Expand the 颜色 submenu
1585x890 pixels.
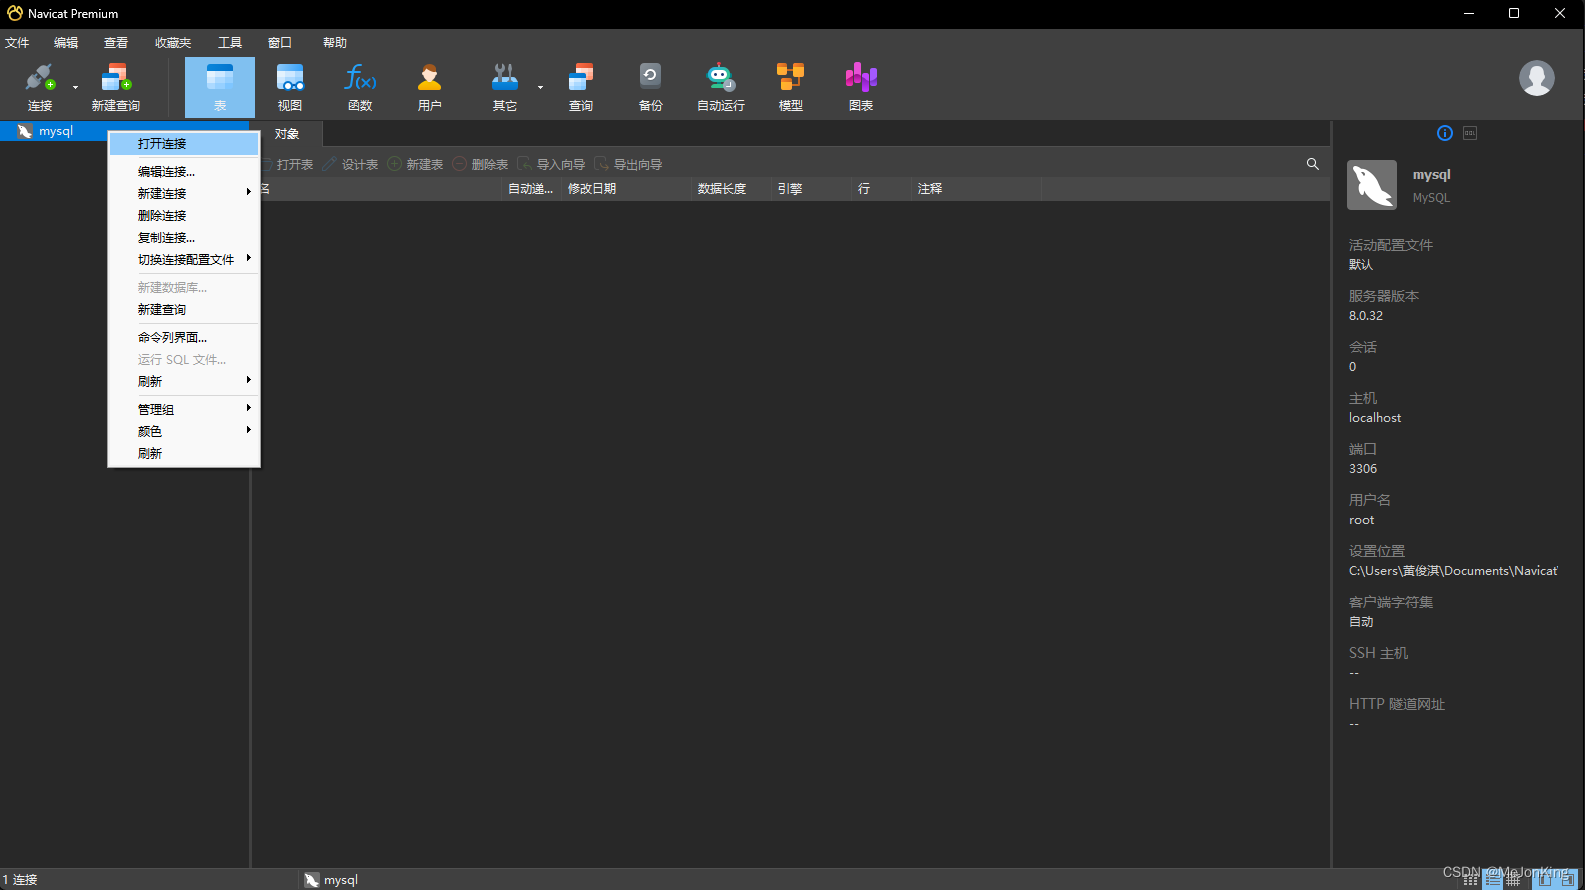click(x=184, y=432)
